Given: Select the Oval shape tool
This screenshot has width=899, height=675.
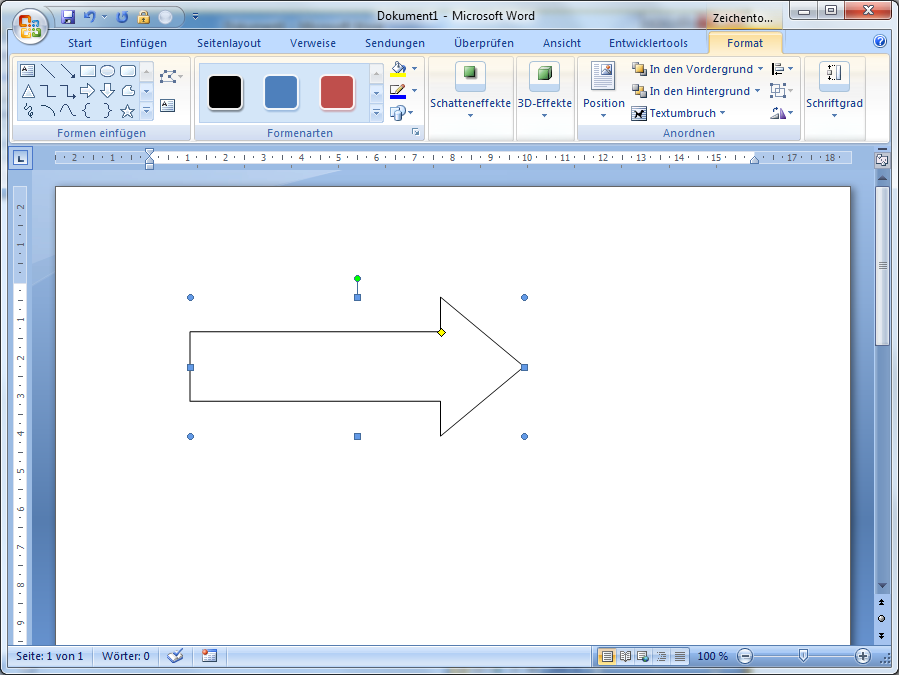Looking at the screenshot, I should pos(108,71).
